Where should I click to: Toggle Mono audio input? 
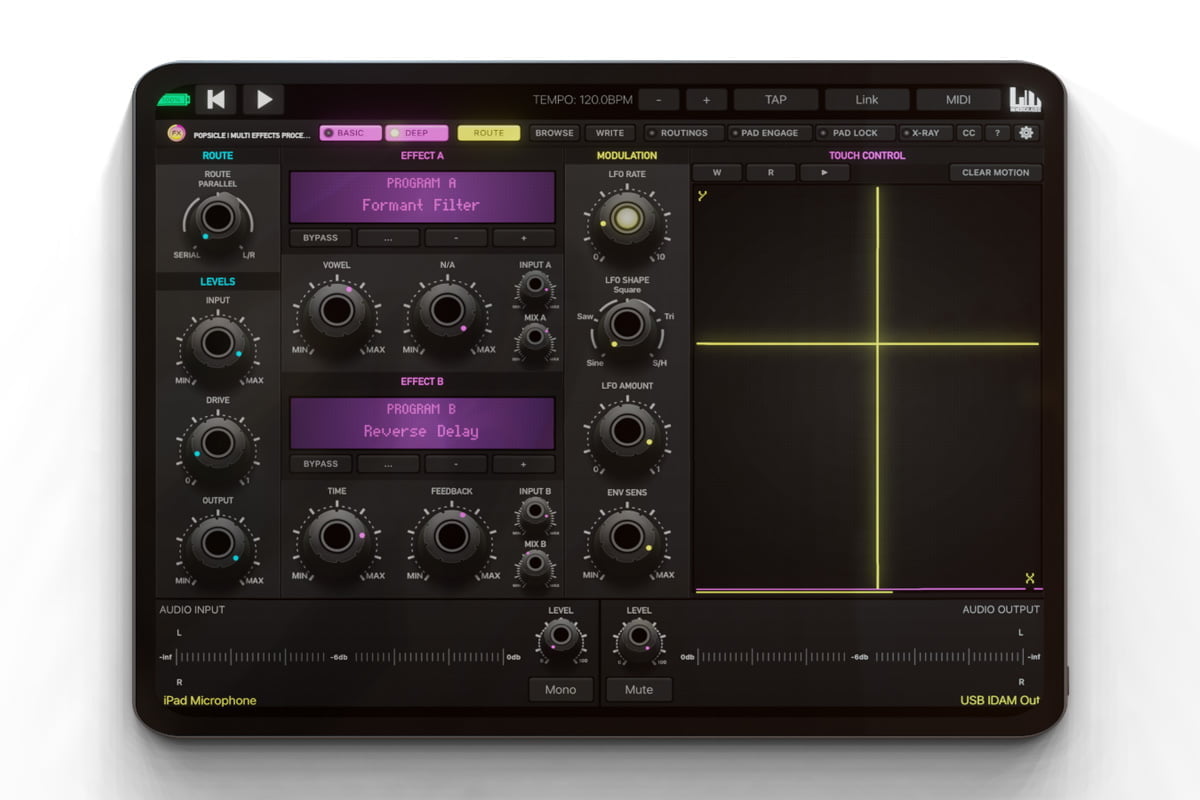[x=560, y=690]
